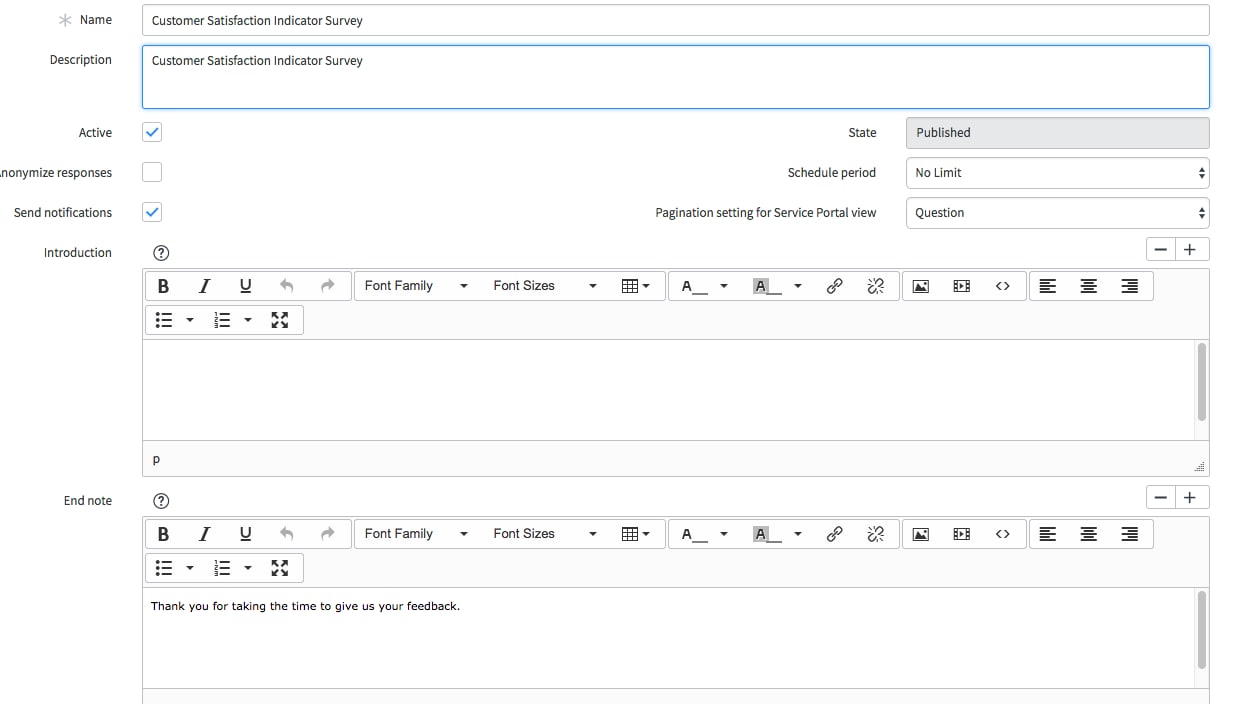
Task: Click the Introduction editor vertical scrollbar
Action: point(1201,381)
